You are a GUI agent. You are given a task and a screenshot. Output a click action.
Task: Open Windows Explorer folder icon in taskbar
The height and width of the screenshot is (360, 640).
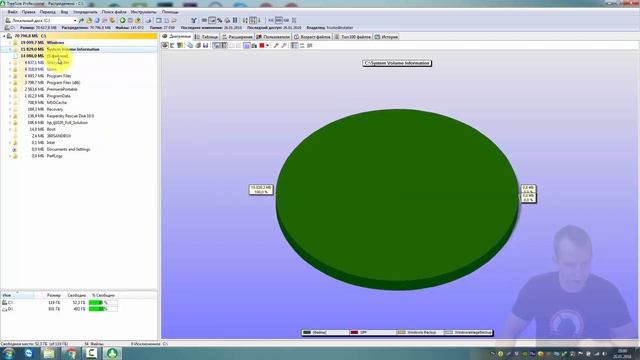49,353
